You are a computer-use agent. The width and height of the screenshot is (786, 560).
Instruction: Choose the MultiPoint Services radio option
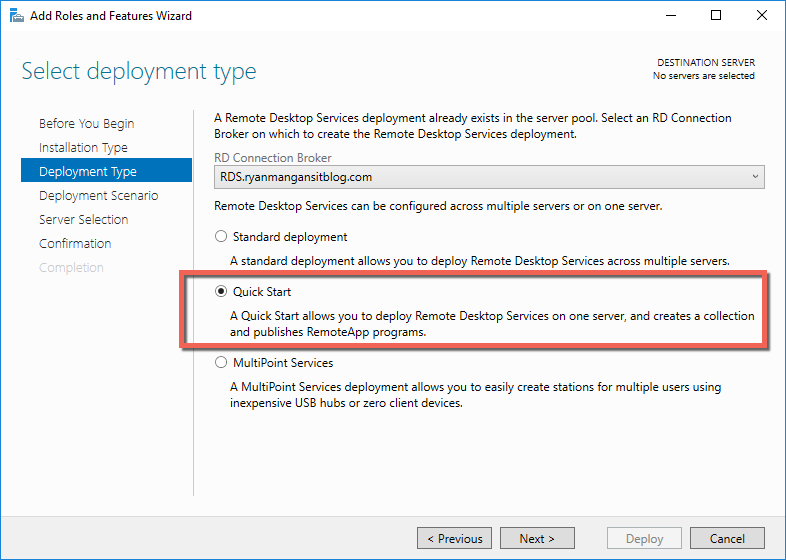click(x=221, y=362)
